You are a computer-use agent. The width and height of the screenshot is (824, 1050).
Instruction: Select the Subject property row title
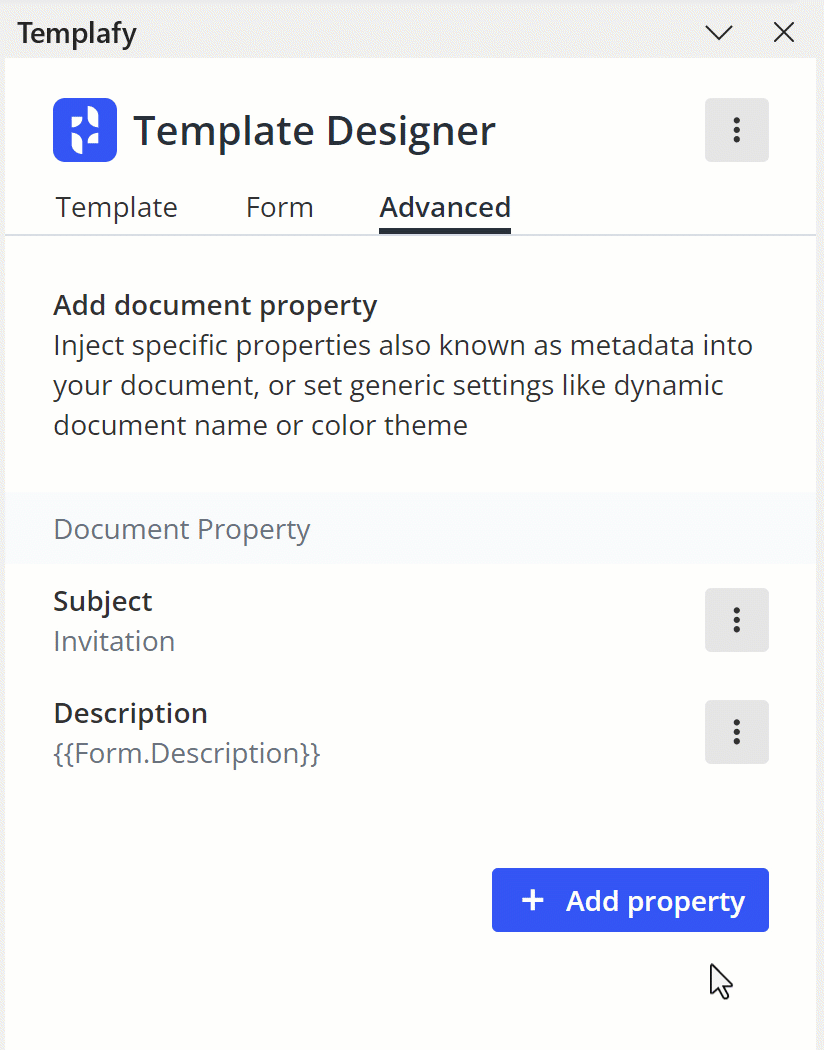(103, 601)
